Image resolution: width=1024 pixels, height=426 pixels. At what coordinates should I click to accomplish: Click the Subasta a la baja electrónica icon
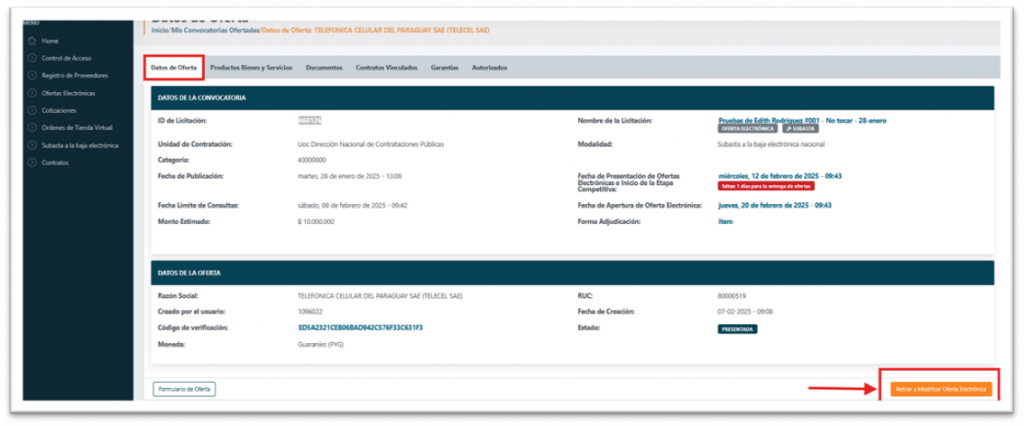coord(32,145)
